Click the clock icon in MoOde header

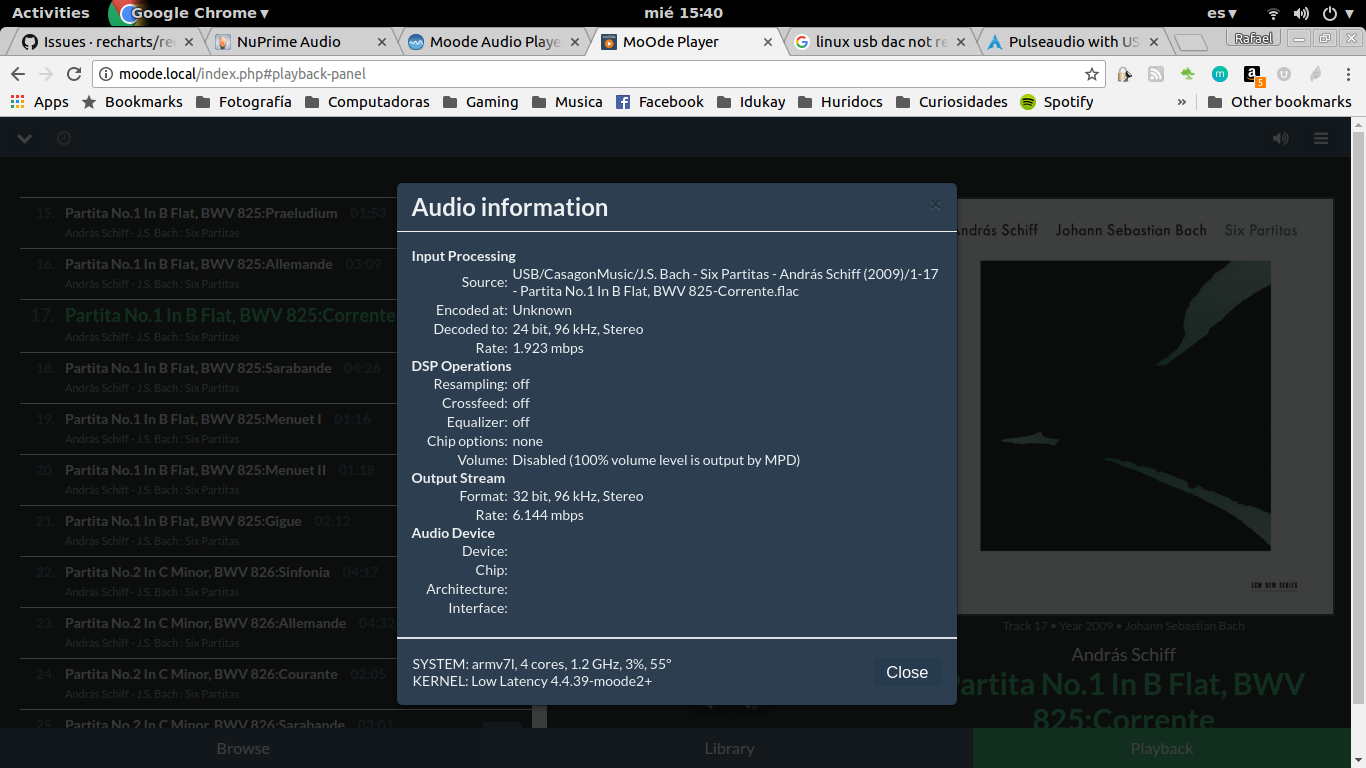point(64,138)
